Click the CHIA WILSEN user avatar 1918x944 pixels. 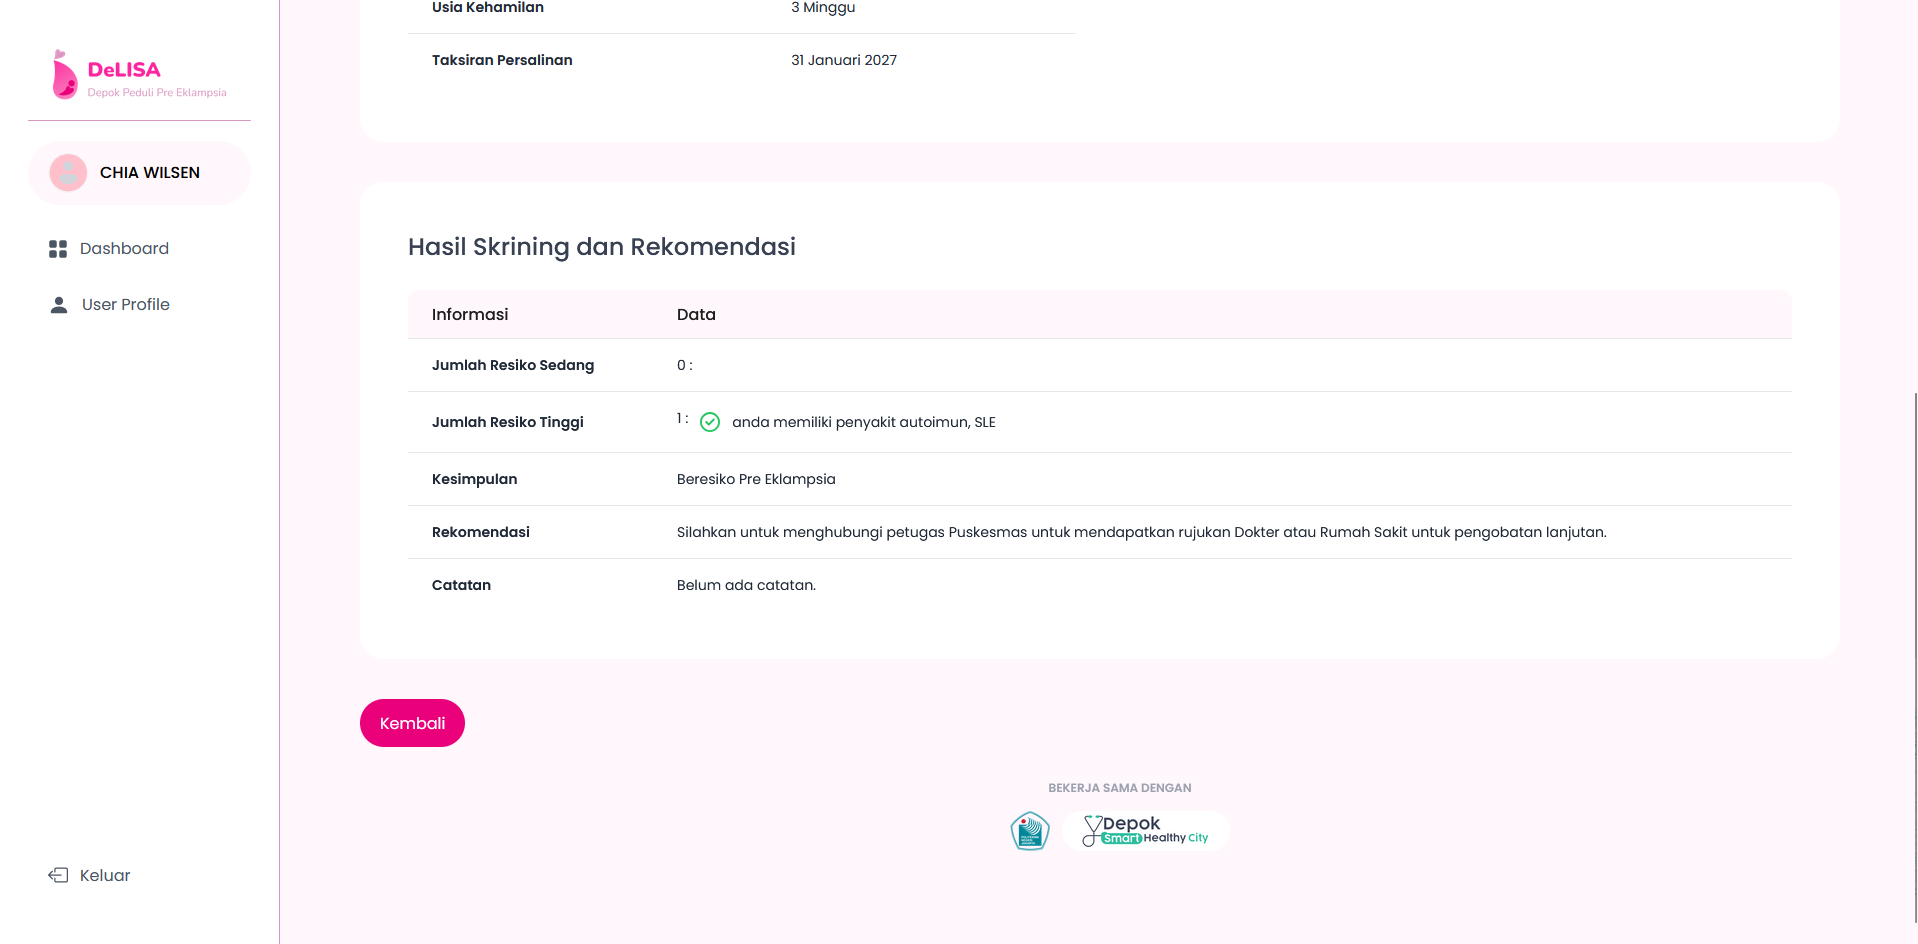pyautogui.click(x=68, y=173)
